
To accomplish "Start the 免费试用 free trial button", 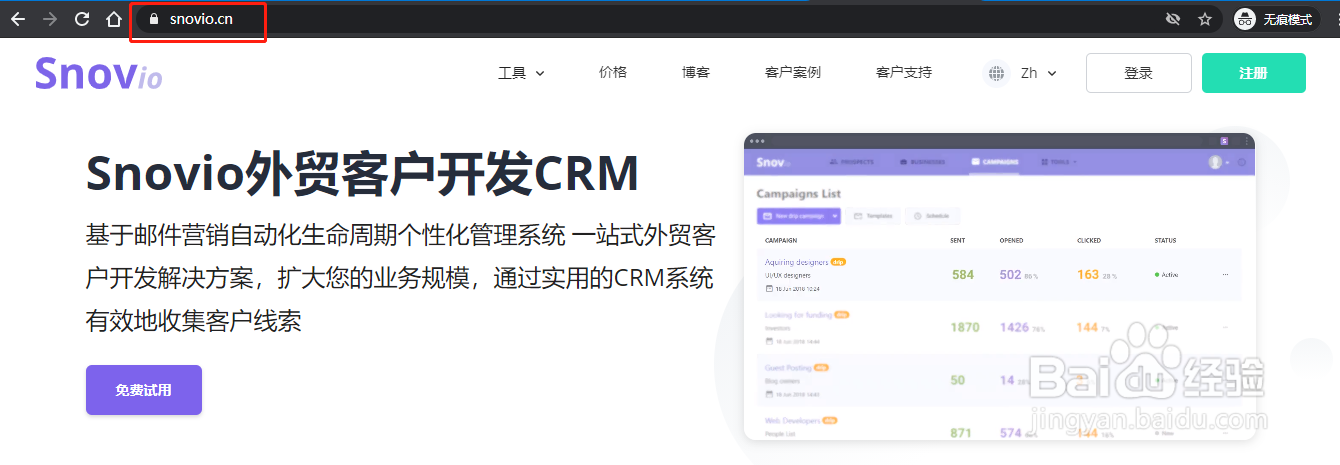I will pos(144,390).
